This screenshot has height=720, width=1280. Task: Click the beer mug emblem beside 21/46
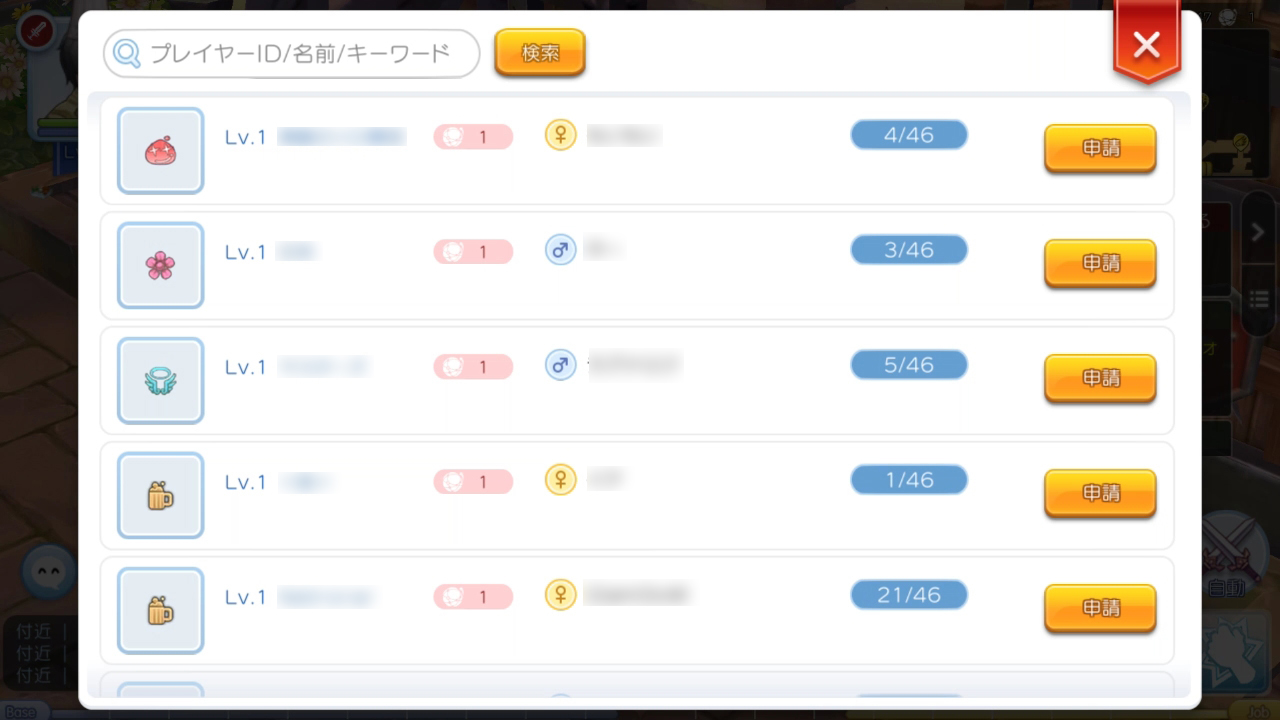click(x=160, y=610)
